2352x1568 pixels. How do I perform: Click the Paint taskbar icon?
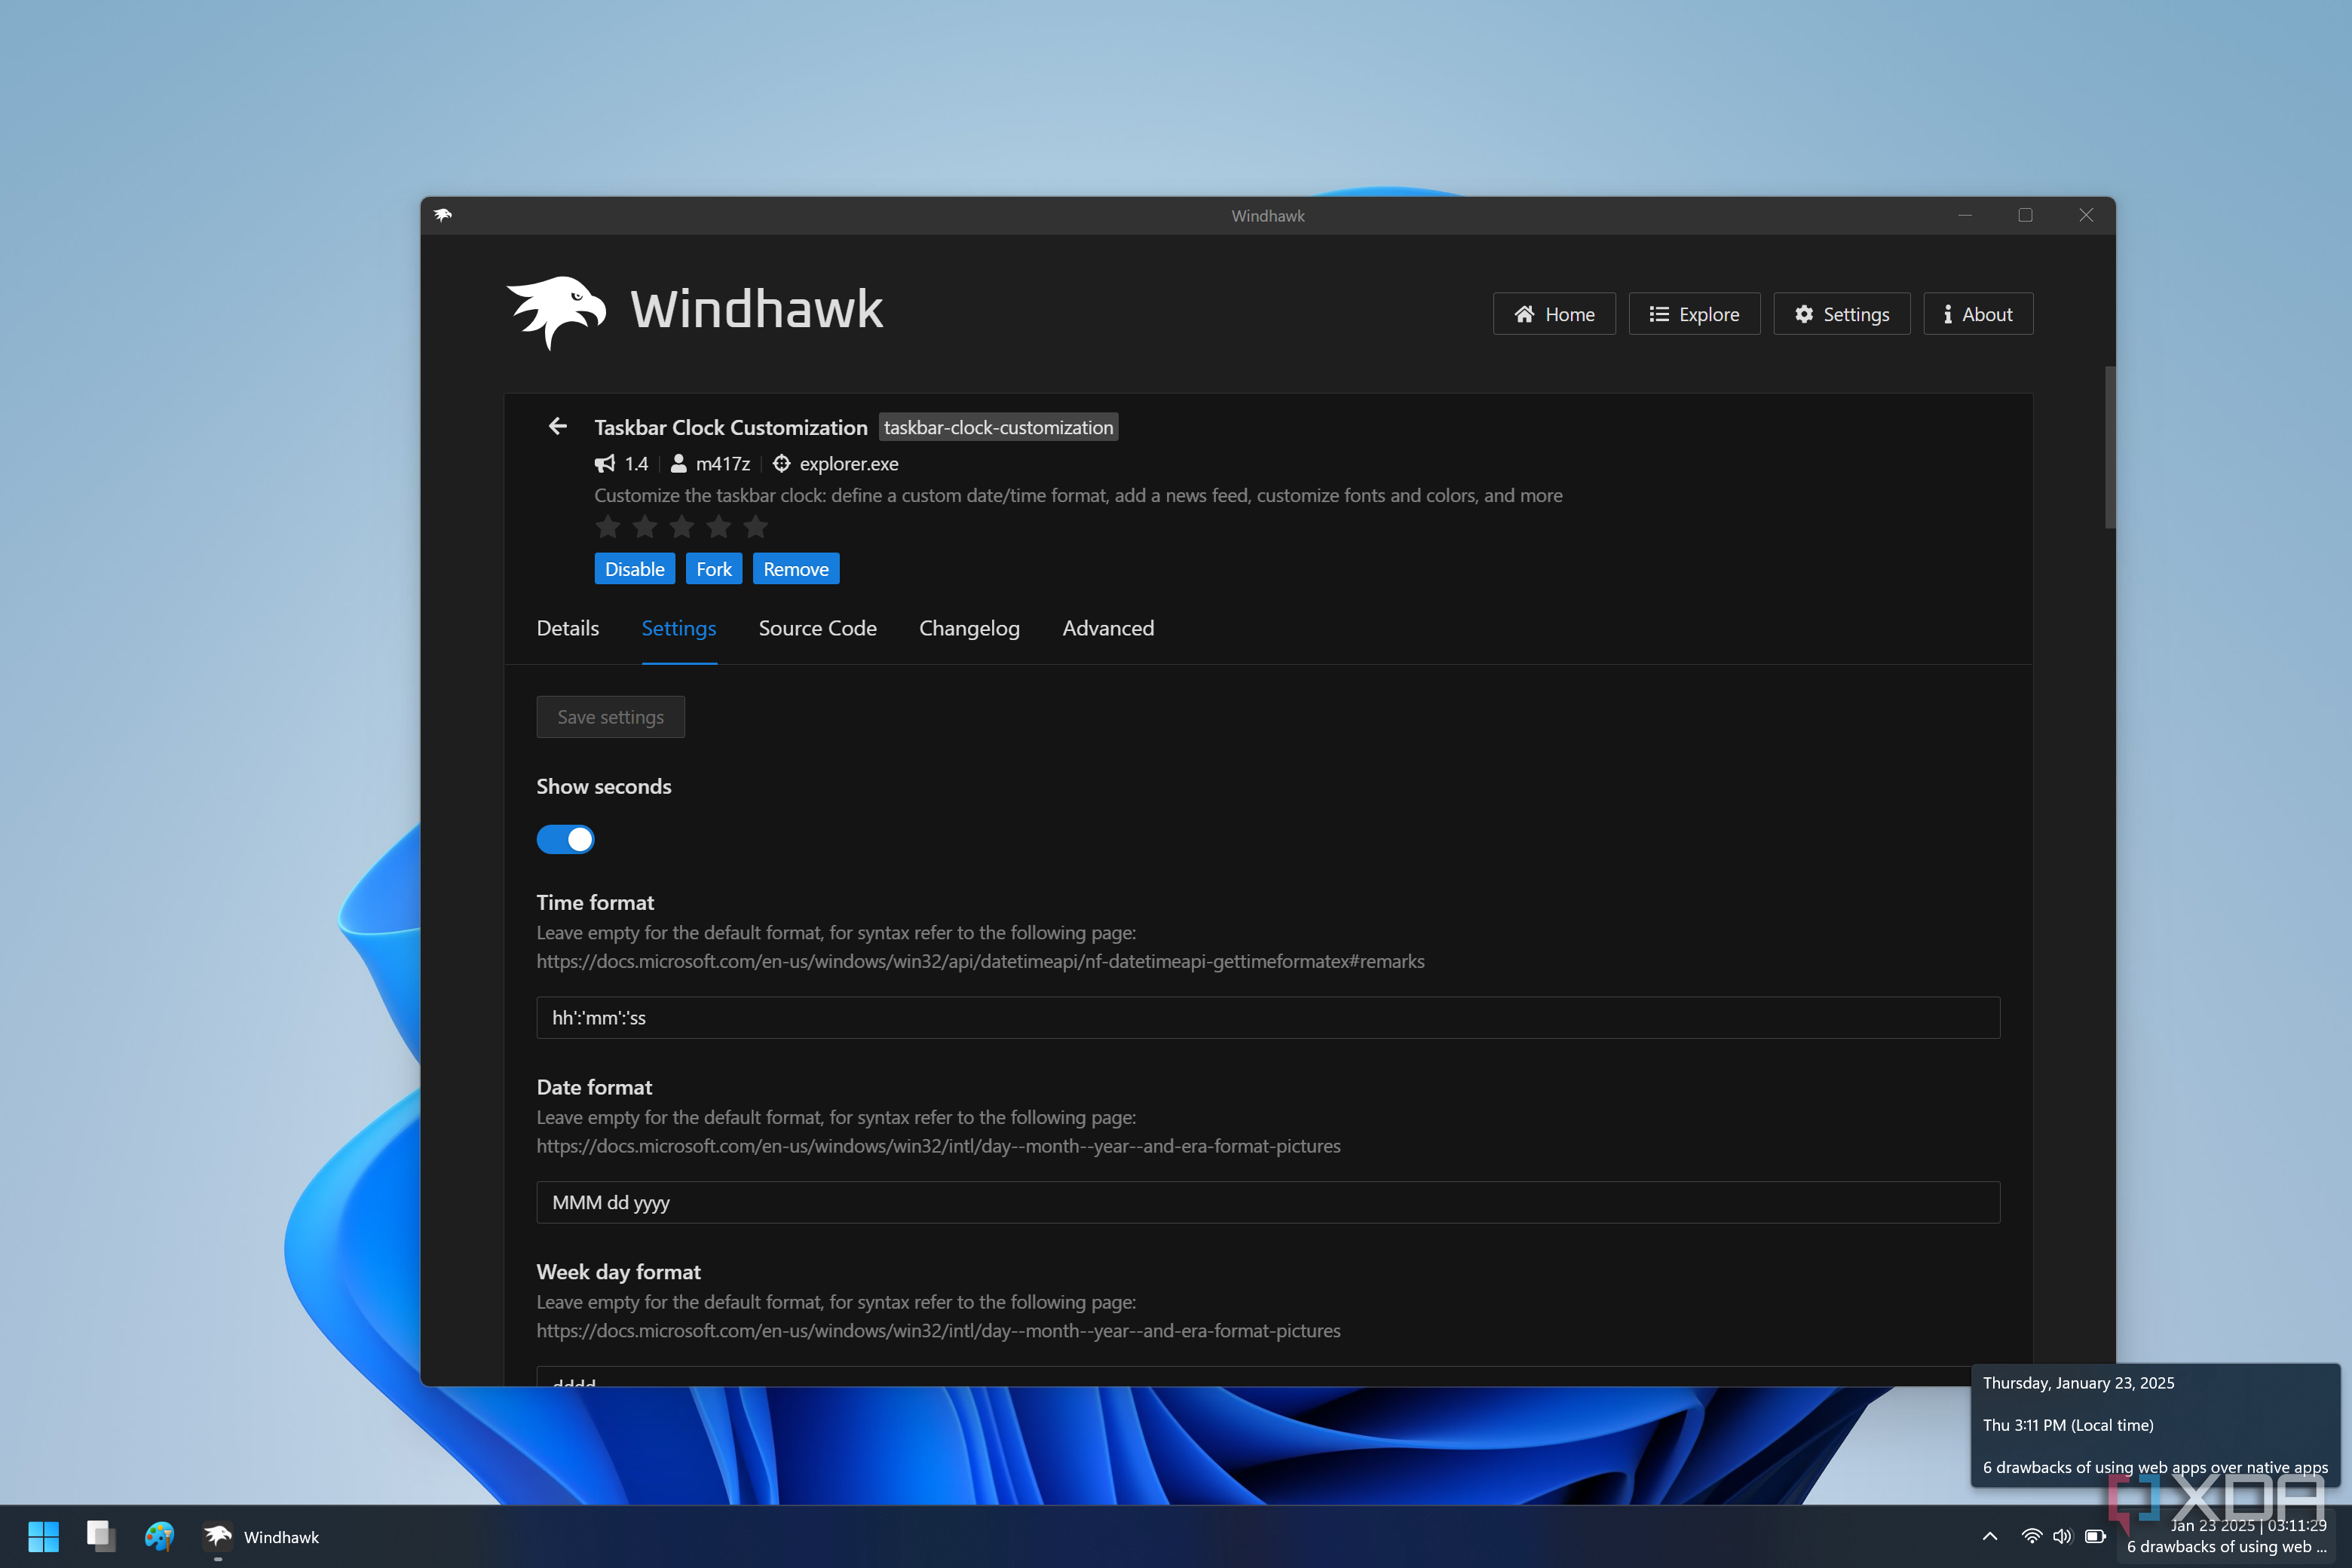pyautogui.click(x=160, y=1536)
